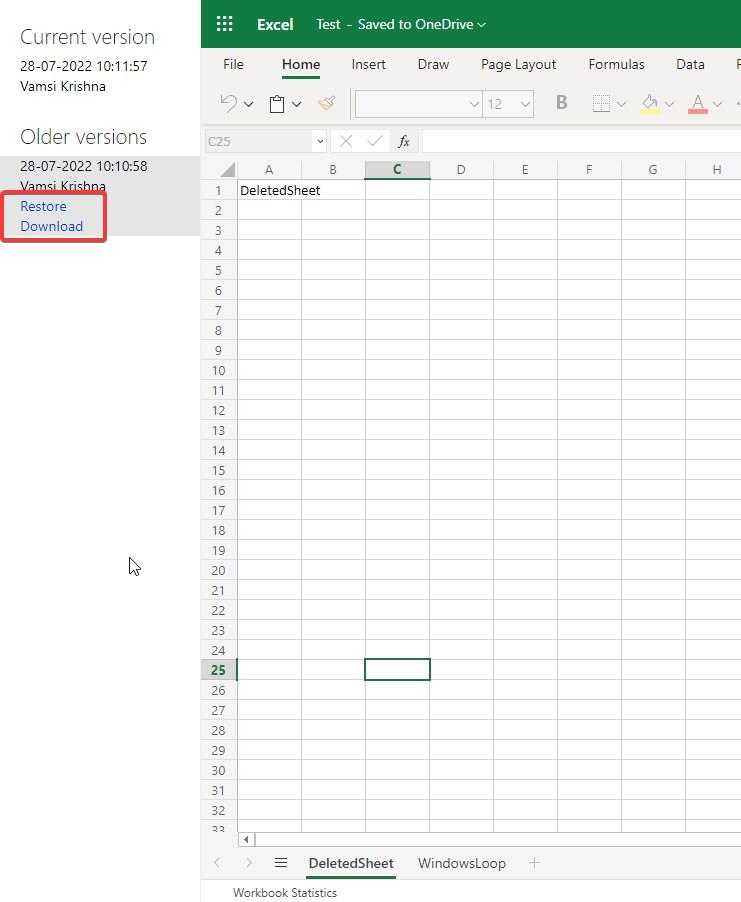Switch to the WindowsLoop sheet tab
741x902 pixels.
(461, 863)
